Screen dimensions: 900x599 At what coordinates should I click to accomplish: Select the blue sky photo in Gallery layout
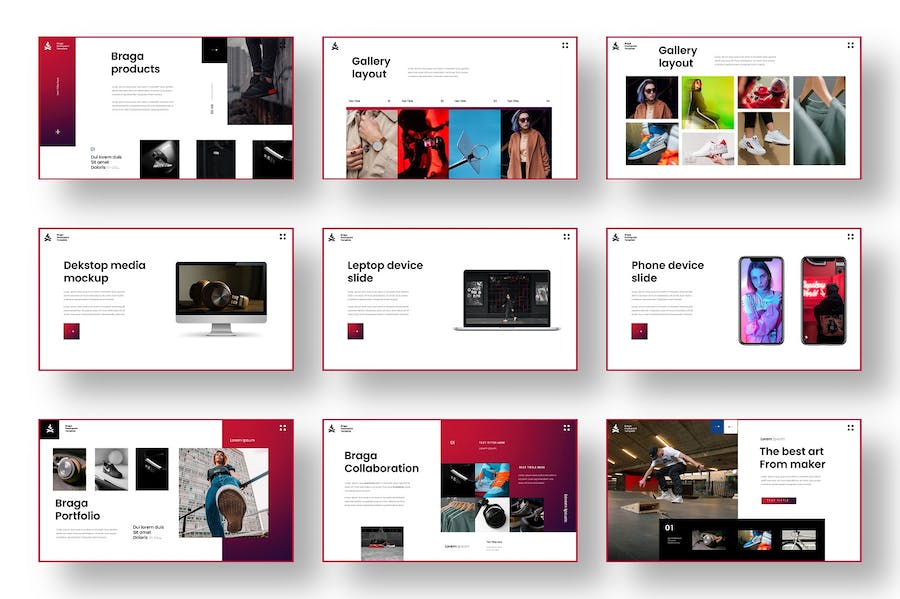(x=474, y=143)
